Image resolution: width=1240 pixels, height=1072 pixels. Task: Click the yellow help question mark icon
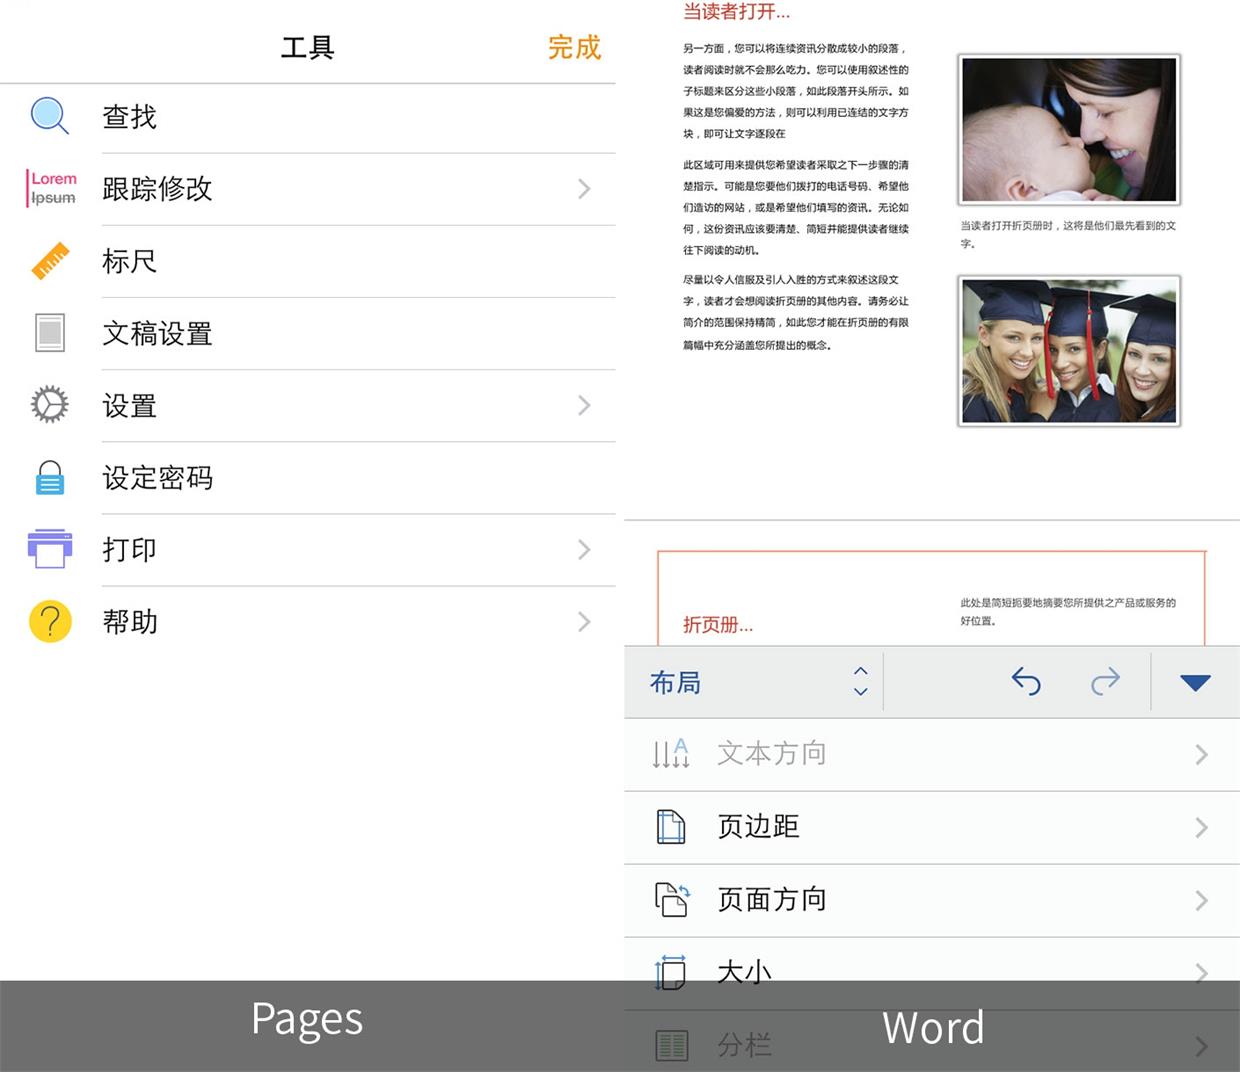pyautogui.click(x=50, y=621)
